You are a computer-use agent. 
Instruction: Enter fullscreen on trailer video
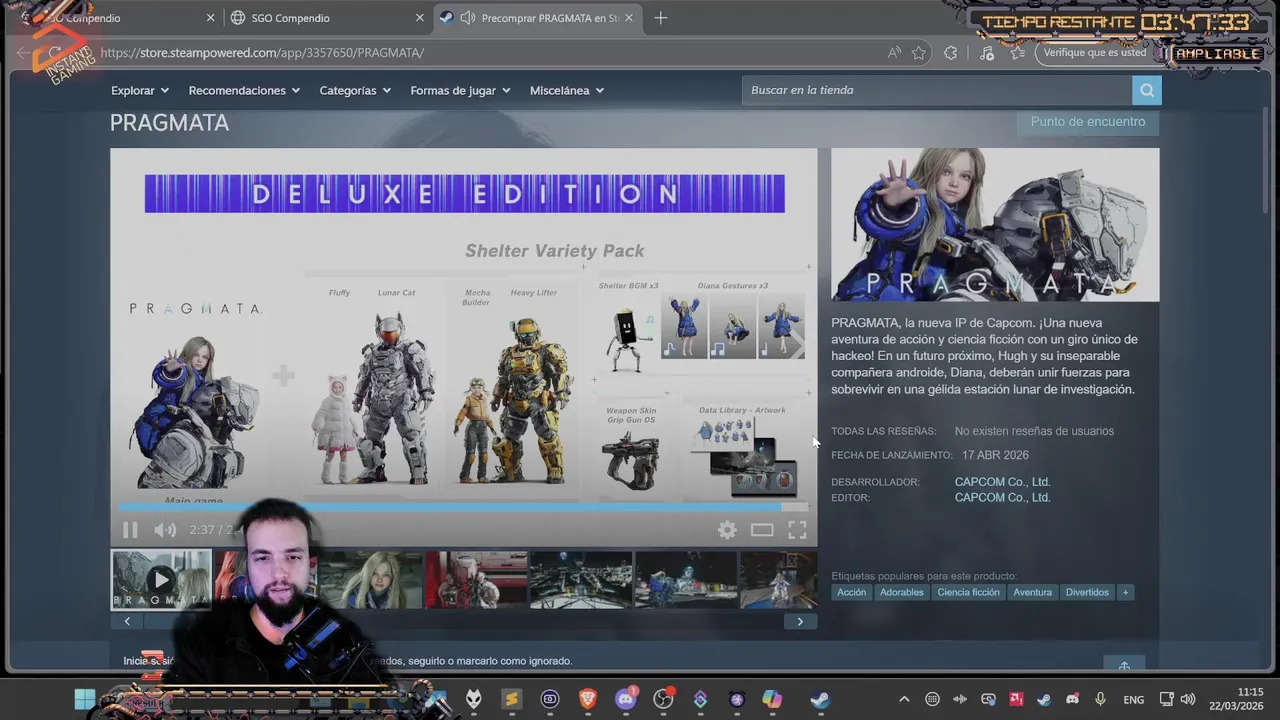pyautogui.click(x=797, y=530)
